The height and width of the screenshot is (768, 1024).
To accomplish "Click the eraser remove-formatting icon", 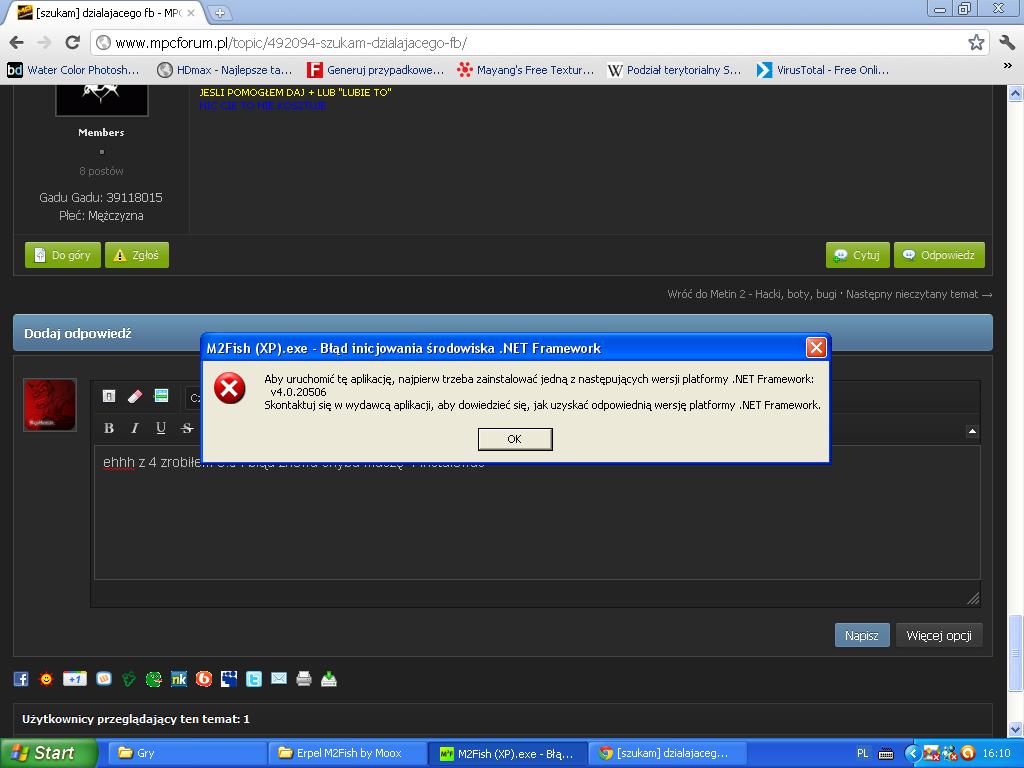I will click(135, 396).
